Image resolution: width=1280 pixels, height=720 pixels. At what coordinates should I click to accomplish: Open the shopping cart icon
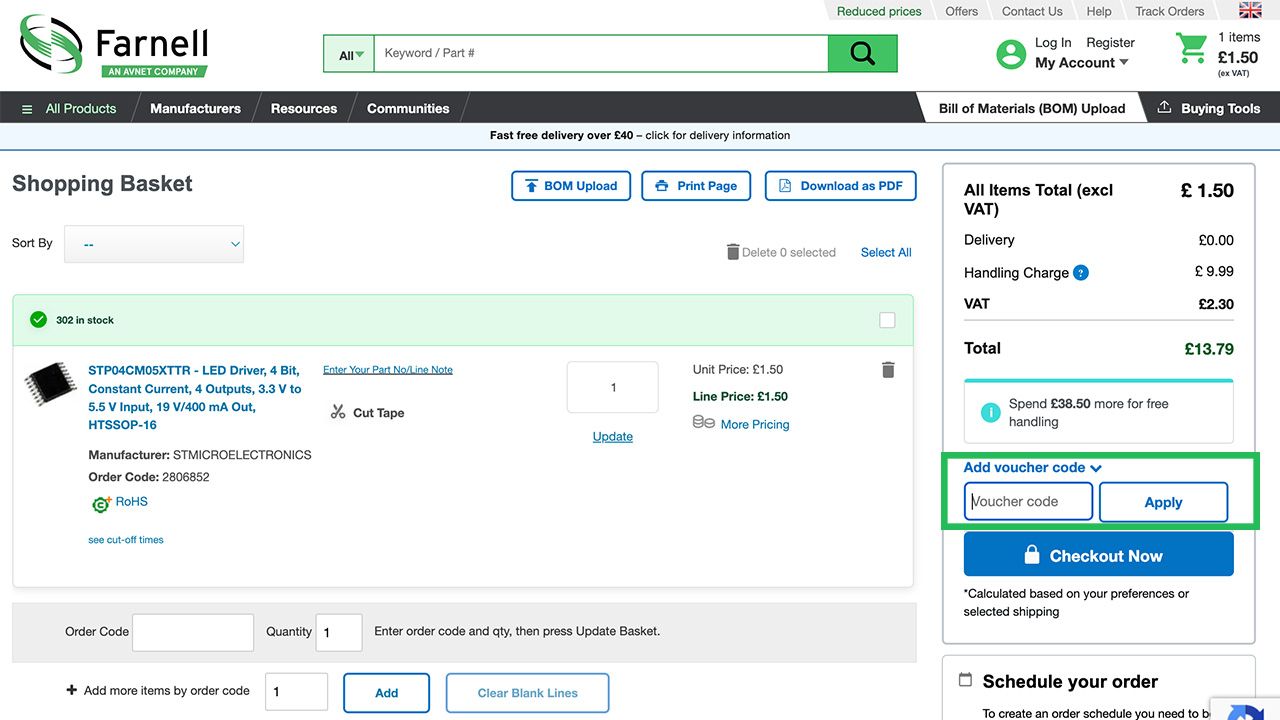tap(1191, 48)
